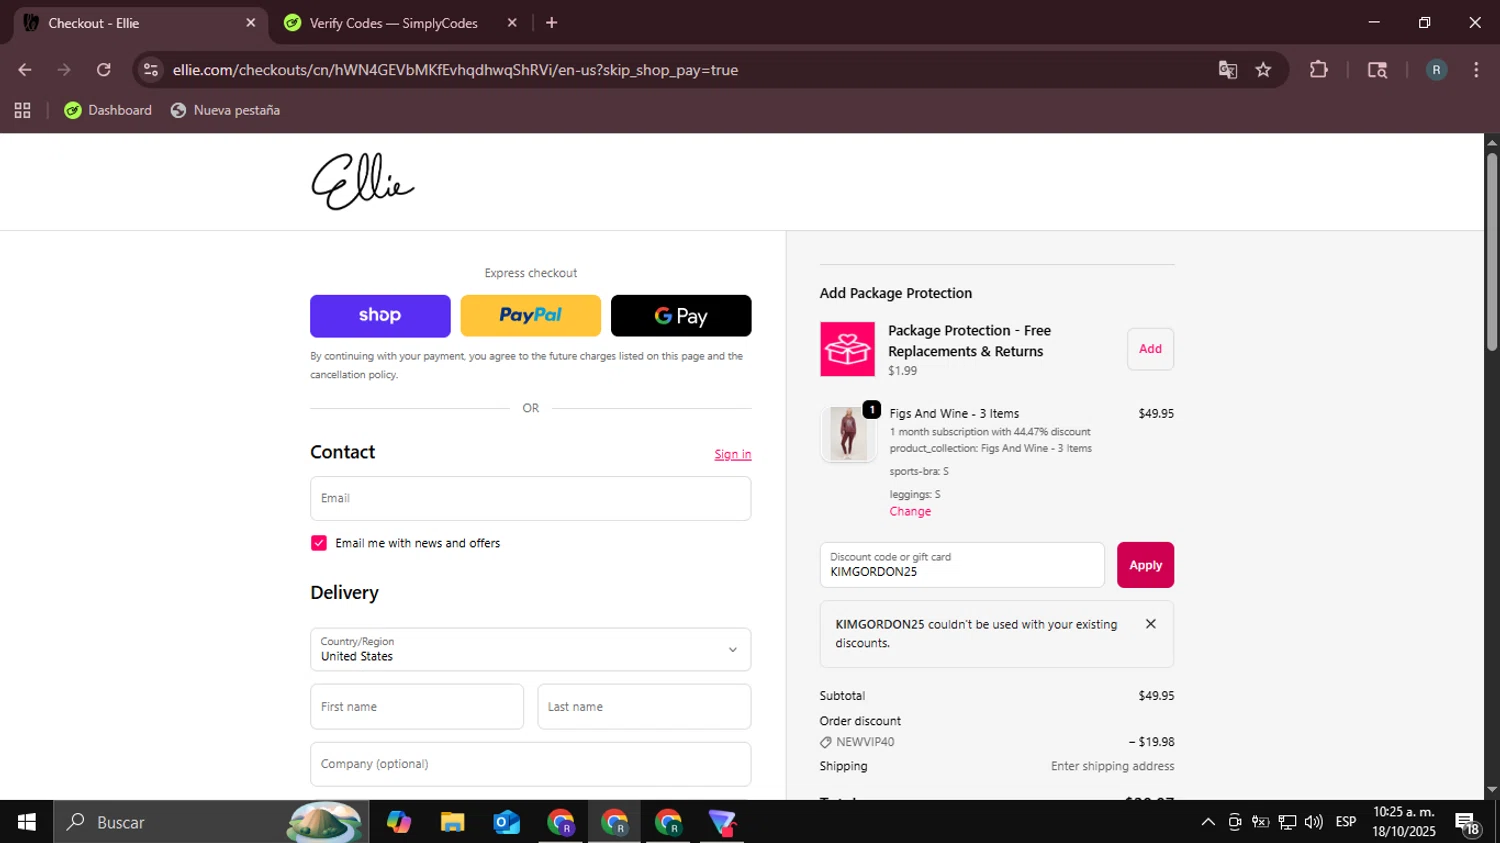Dismiss the KIMGORDON25 error message
This screenshot has height=843, width=1500.
1150,624
